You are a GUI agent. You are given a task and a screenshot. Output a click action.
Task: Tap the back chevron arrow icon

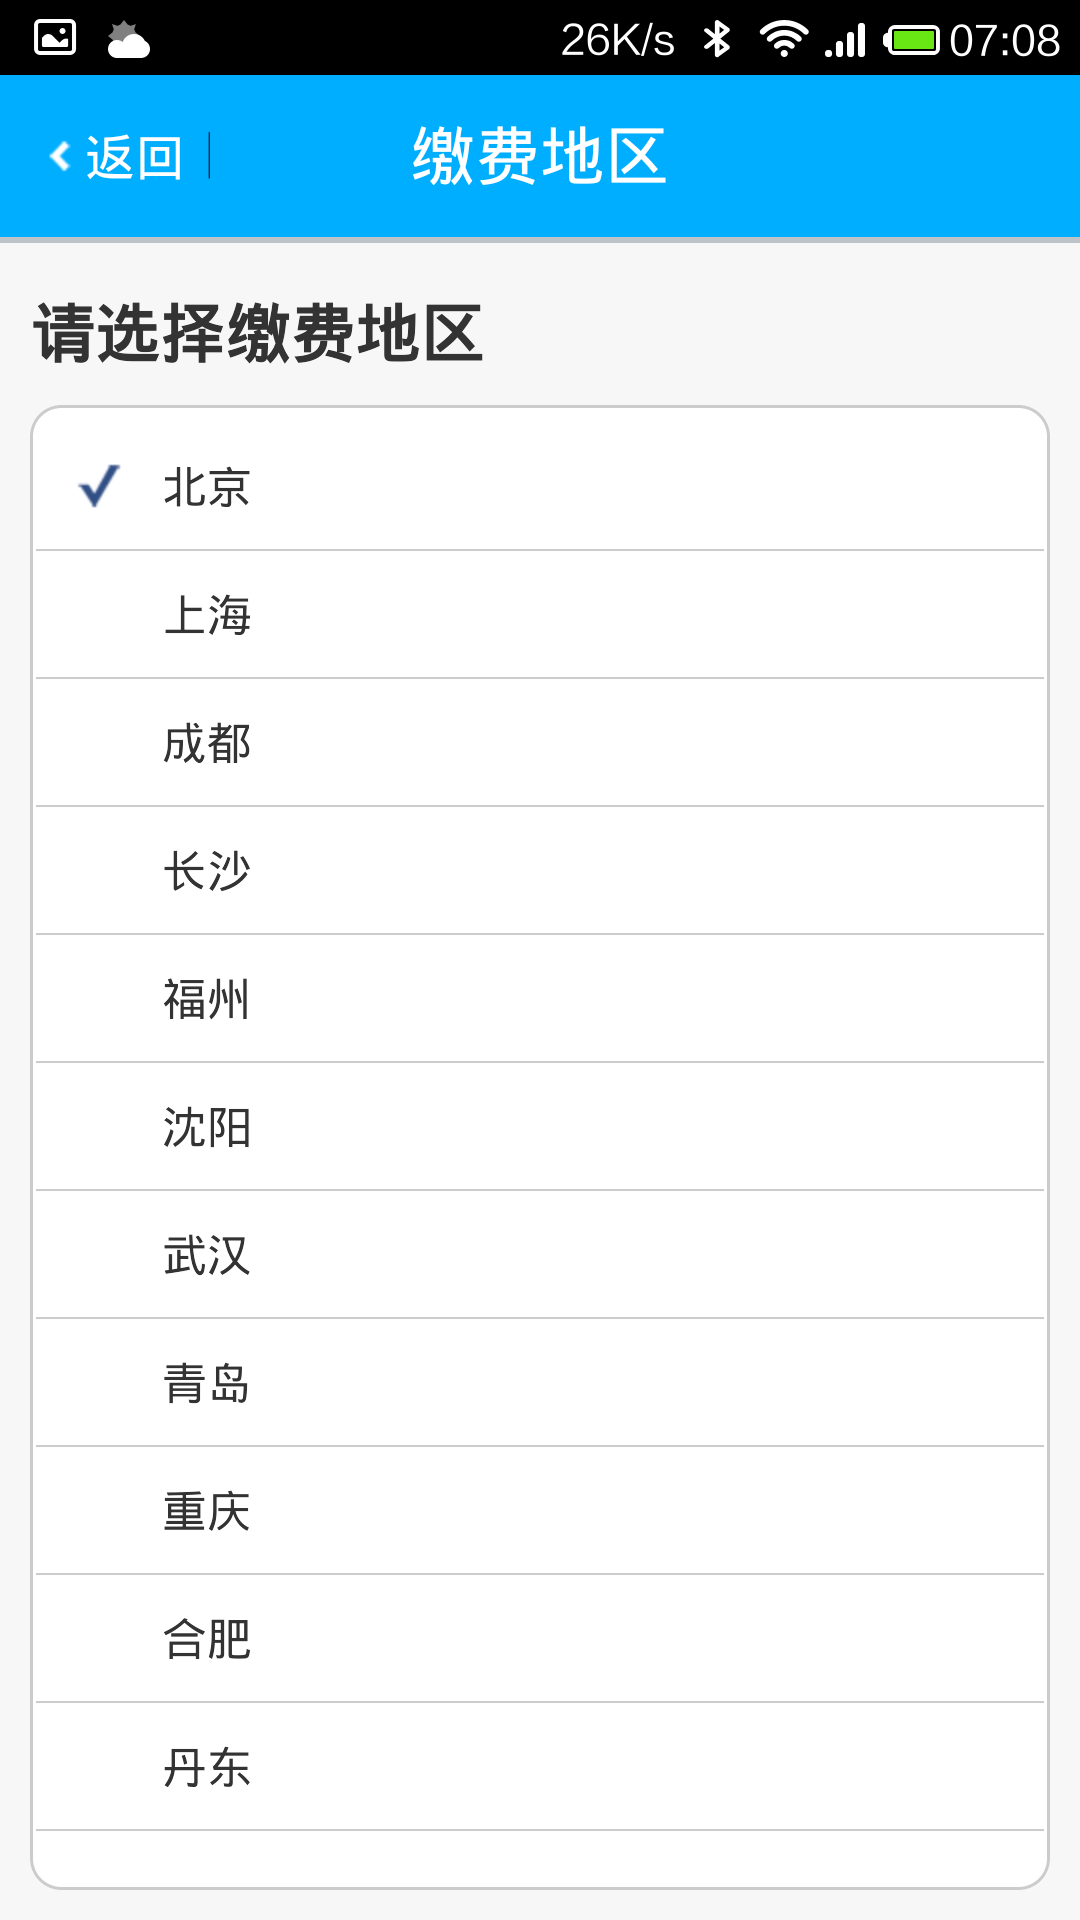coord(61,156)
